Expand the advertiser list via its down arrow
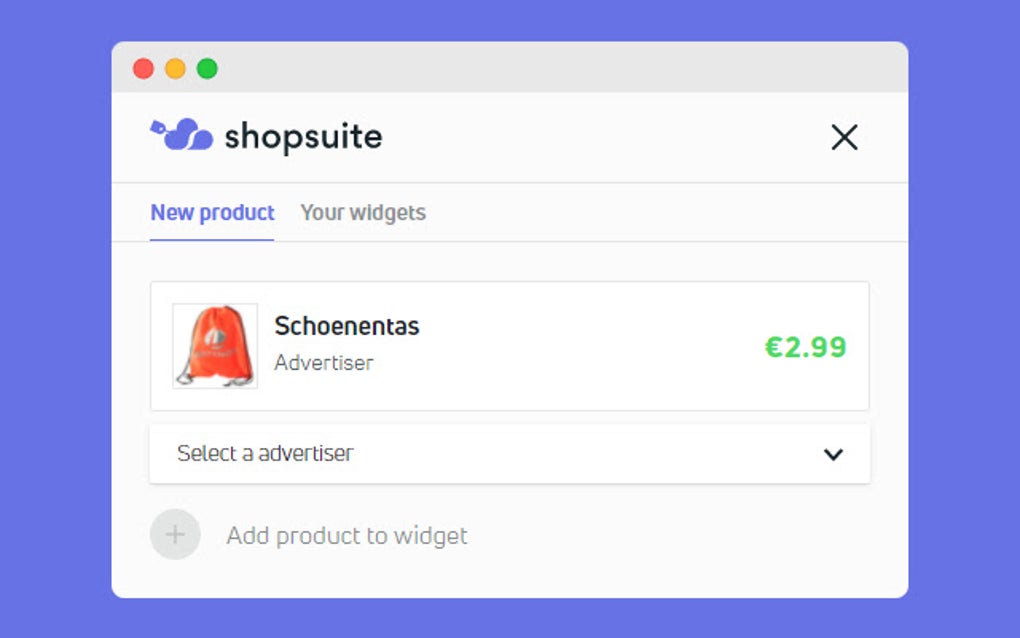1020x638 pixels. coord(833,454)
